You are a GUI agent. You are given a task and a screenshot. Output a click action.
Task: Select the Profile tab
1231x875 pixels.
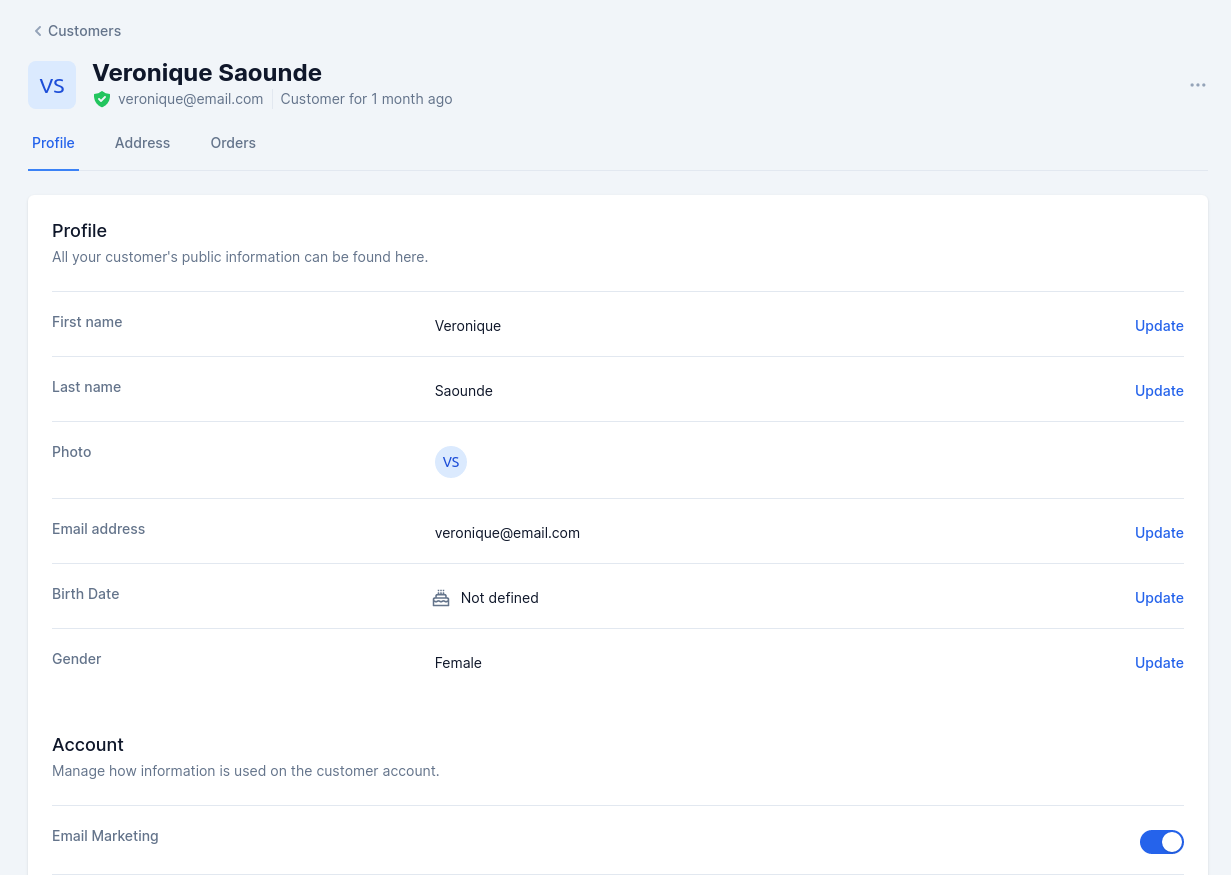[53, 143]
